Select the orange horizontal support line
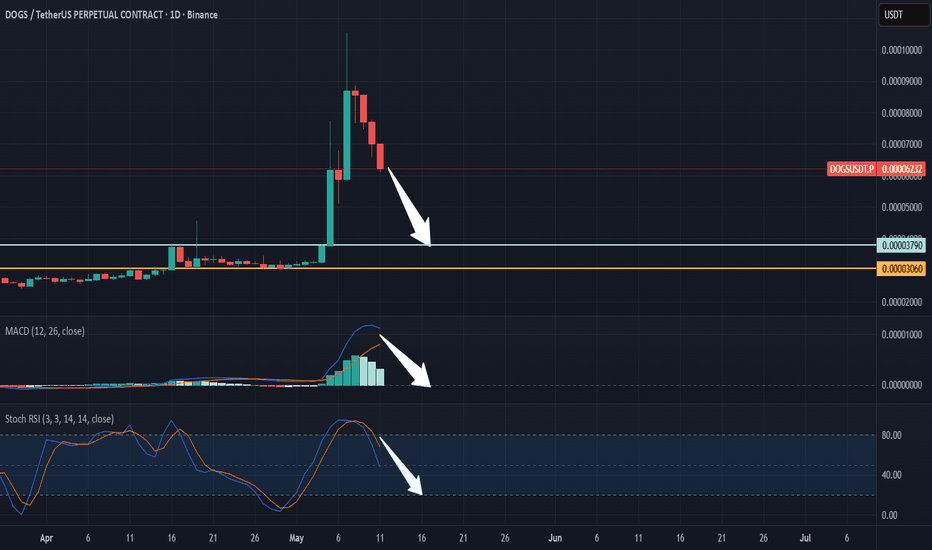Screen dimensions: 932x550 point(438,269)
